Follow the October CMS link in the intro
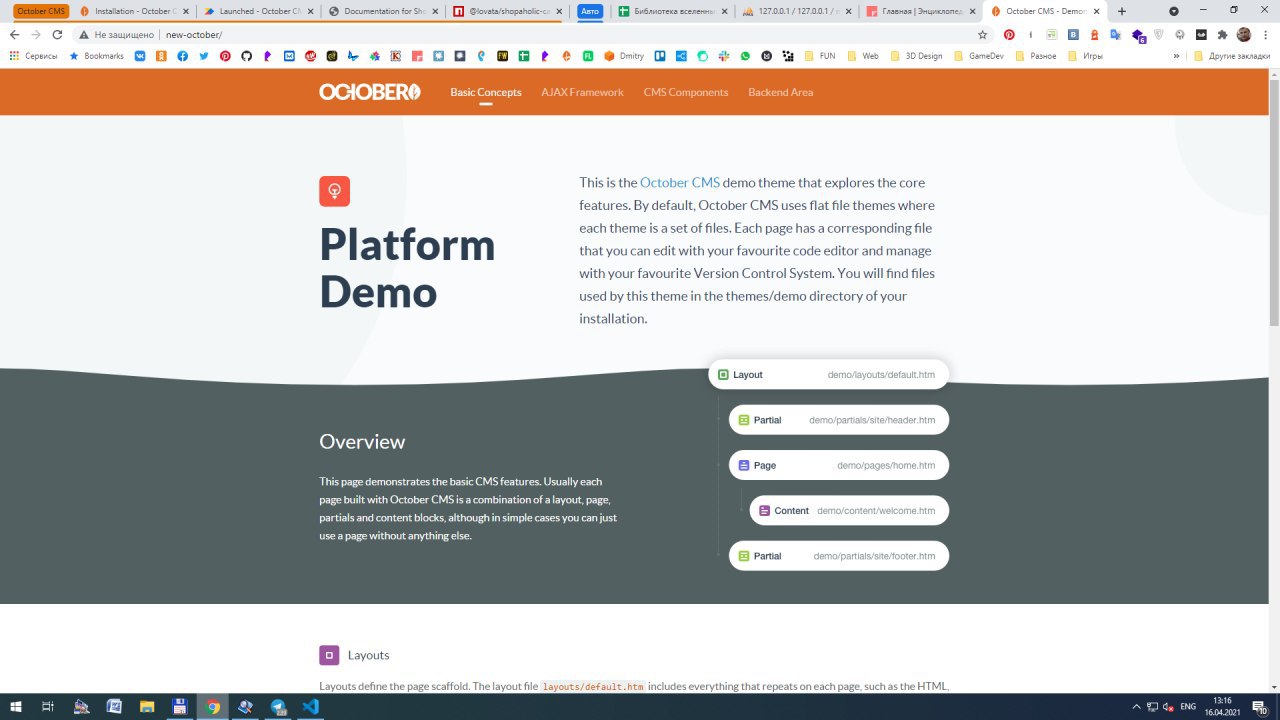The image size is (1280, 720). tap(680, 182)
